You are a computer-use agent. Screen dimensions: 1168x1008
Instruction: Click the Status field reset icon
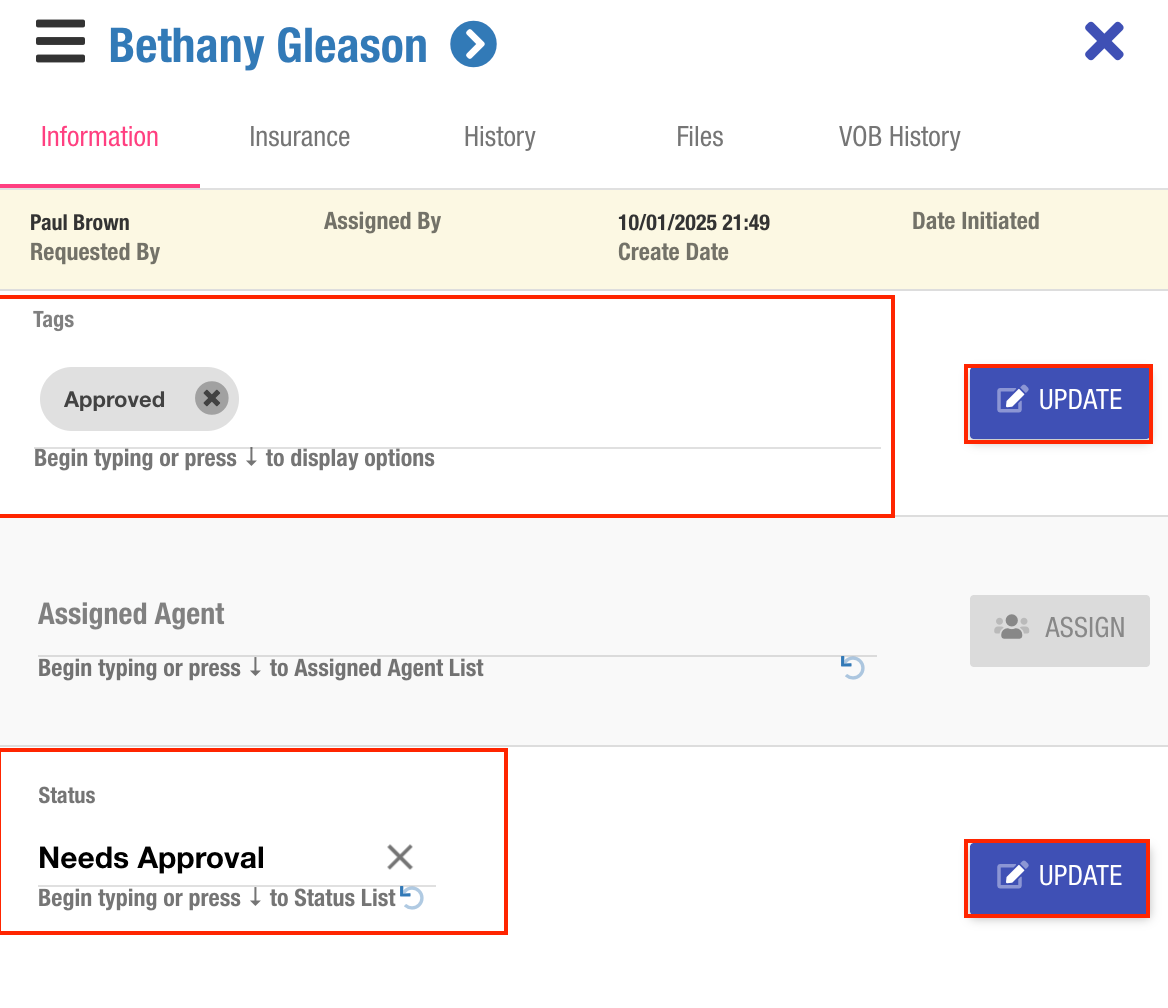point(412,896)
